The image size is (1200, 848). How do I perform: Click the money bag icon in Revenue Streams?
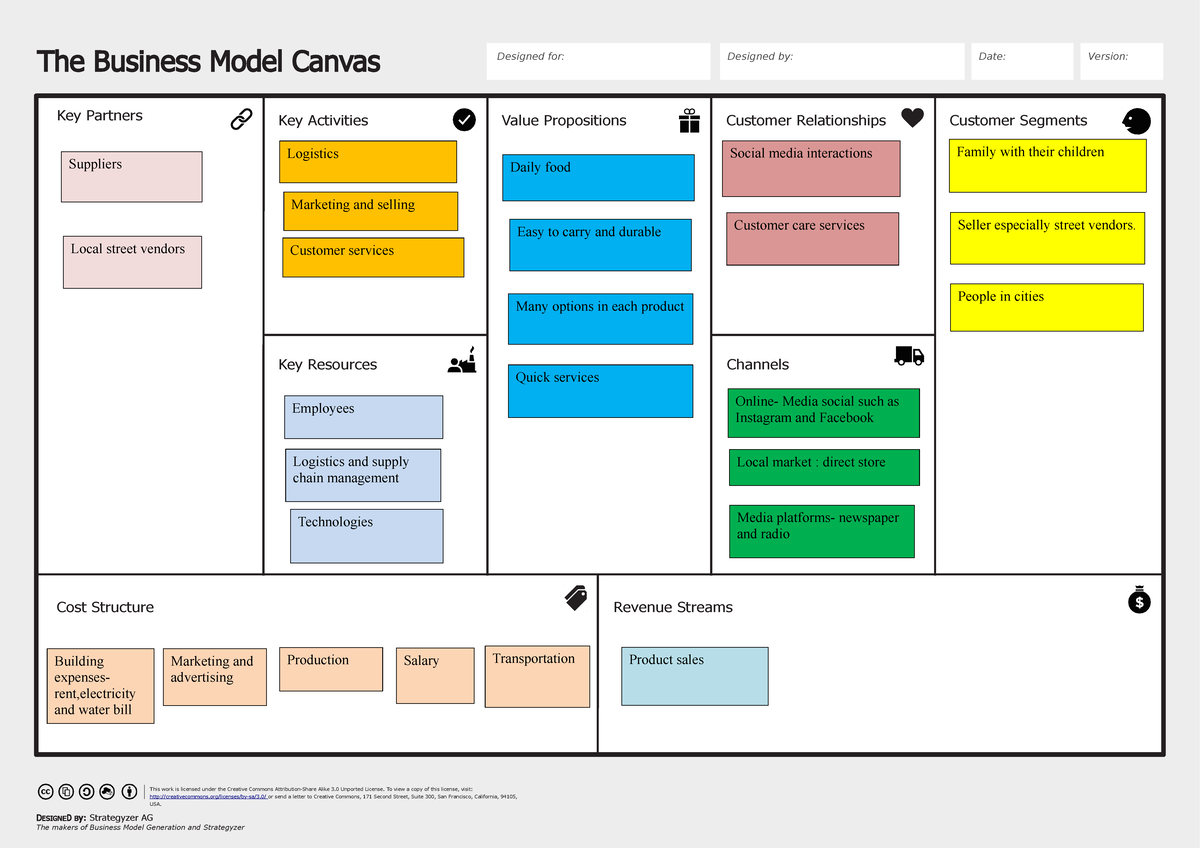[1139, 599]
